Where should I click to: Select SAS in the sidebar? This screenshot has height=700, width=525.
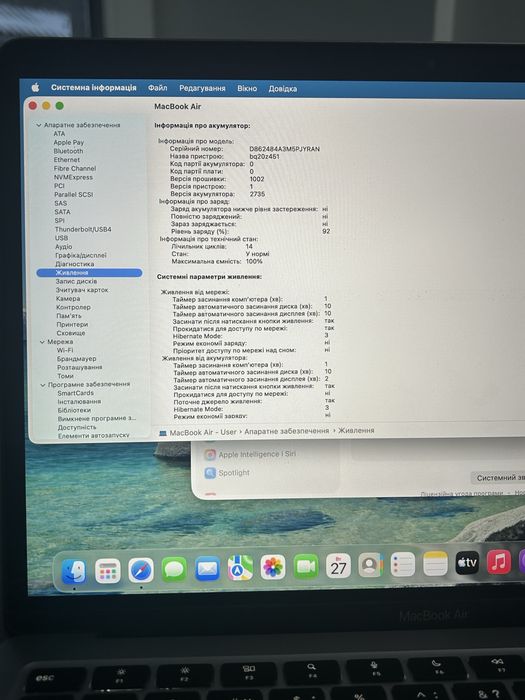[x=61, y=203]
